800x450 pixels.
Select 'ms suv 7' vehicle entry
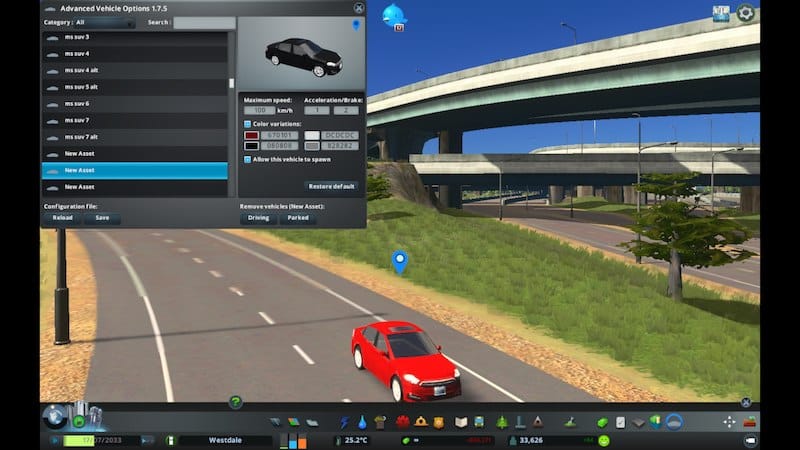(77, 120)
